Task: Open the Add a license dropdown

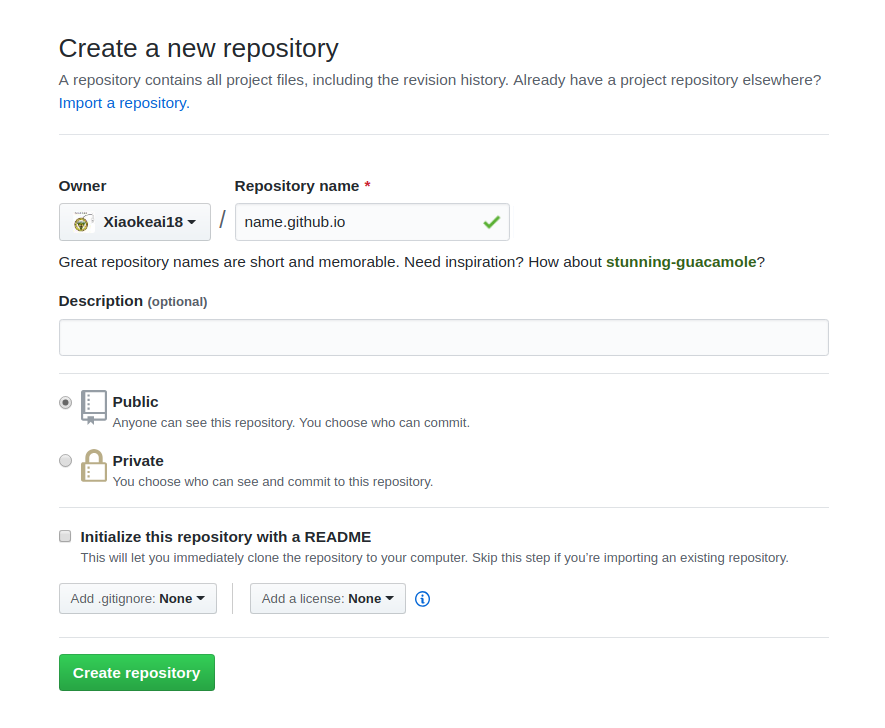Action: tap(328, 599)
